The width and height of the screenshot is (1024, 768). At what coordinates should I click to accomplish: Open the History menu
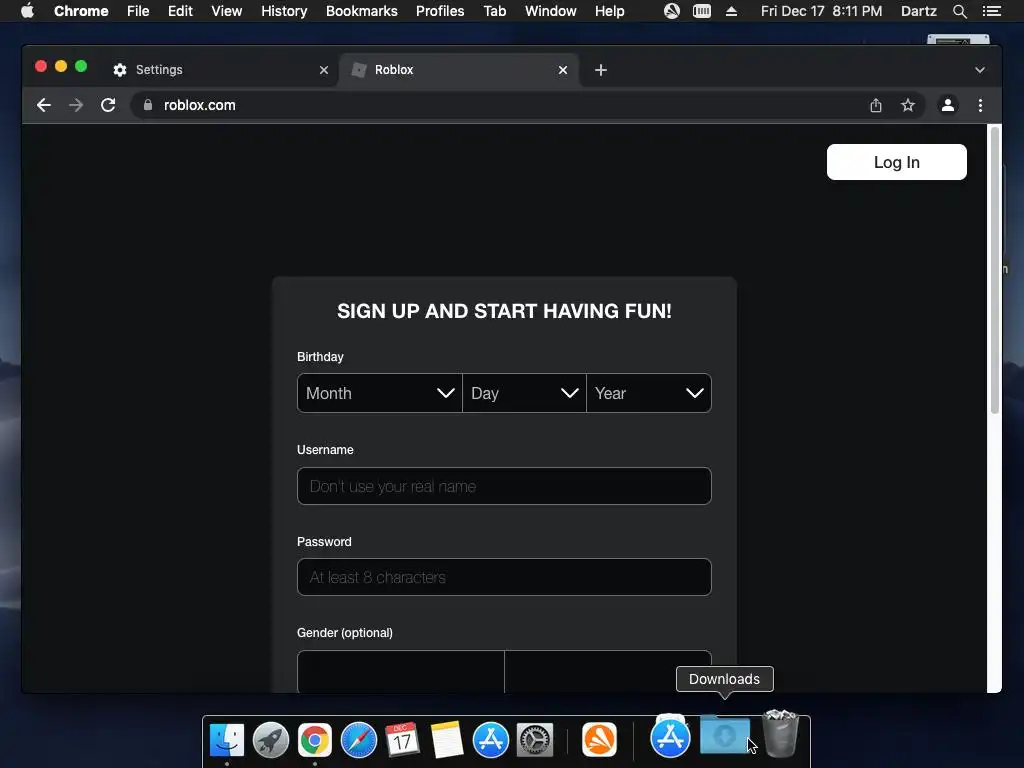[284, 11]
